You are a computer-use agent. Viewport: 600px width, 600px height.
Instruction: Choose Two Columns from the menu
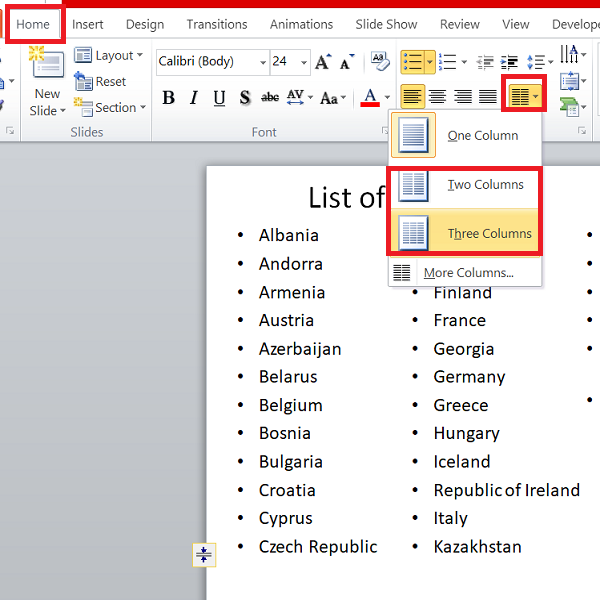click(465, 185)
